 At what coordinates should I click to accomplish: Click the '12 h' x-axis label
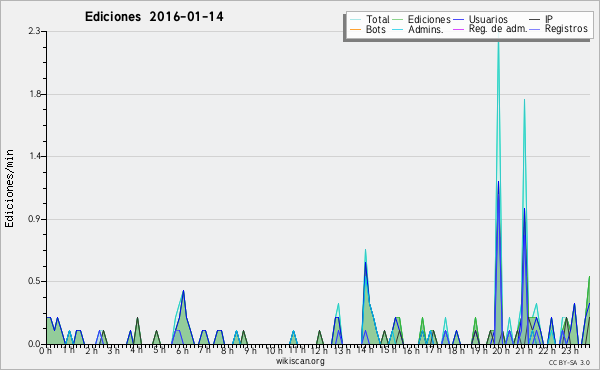click(x=319, y=351)
